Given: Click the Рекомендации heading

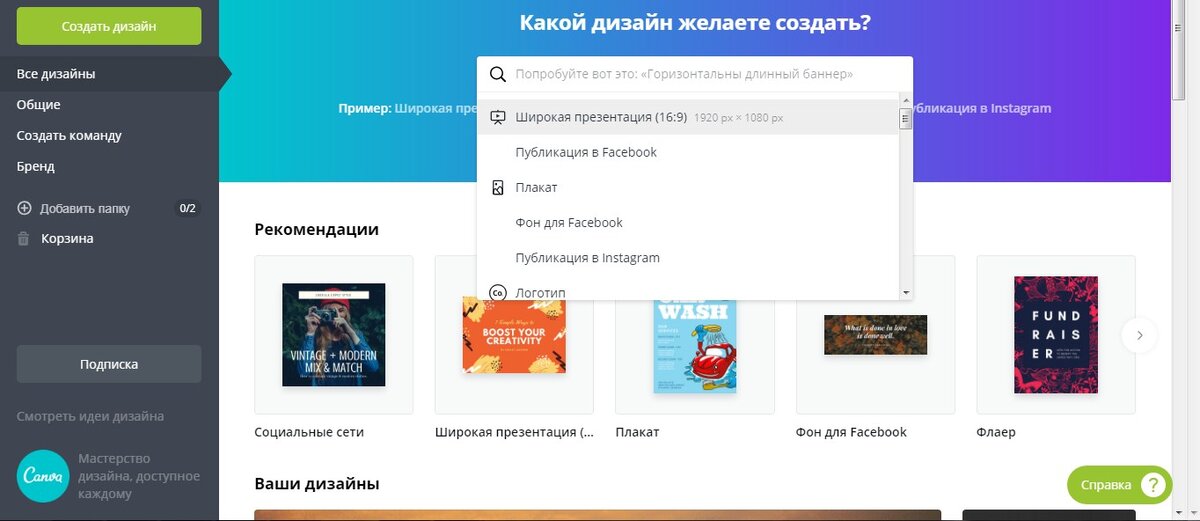Looking at the screenshot, I should (x=316, y=229).
